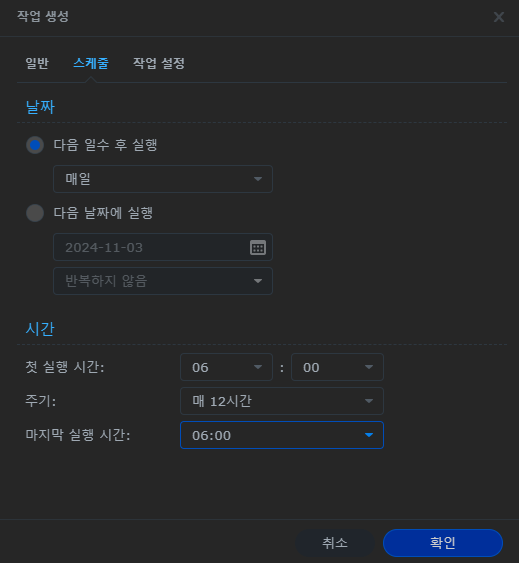Click the 다음 날짜에 실행 label text
Viewport: 519px width, 563px height.
pyautogui.click(x=103, y=213)
